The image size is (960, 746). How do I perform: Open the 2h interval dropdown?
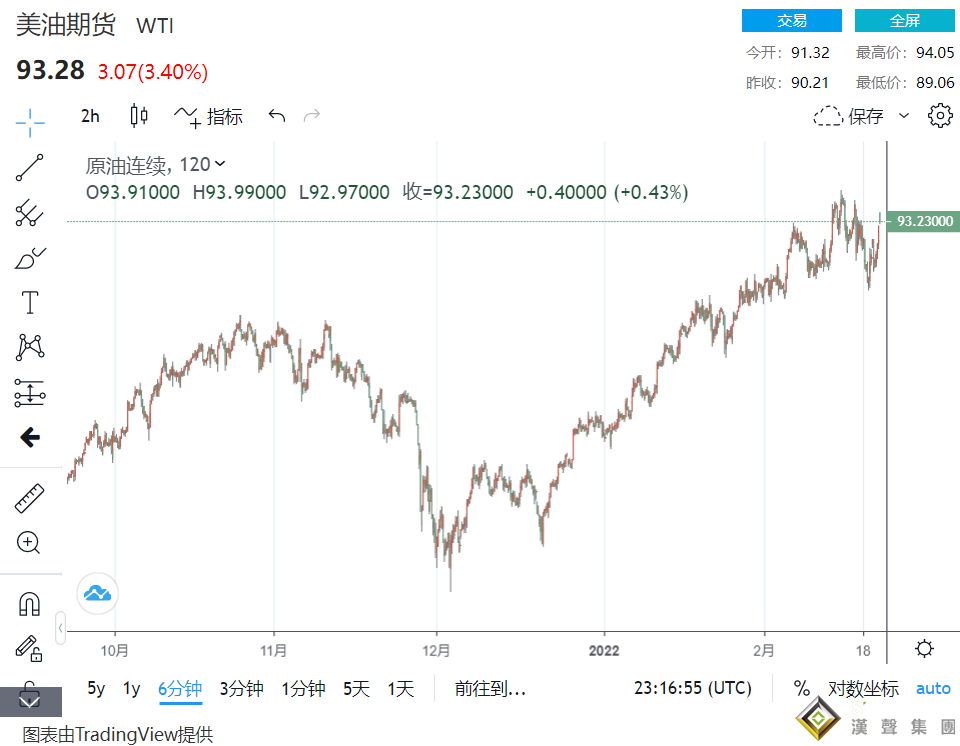click(x=90, y=116)
